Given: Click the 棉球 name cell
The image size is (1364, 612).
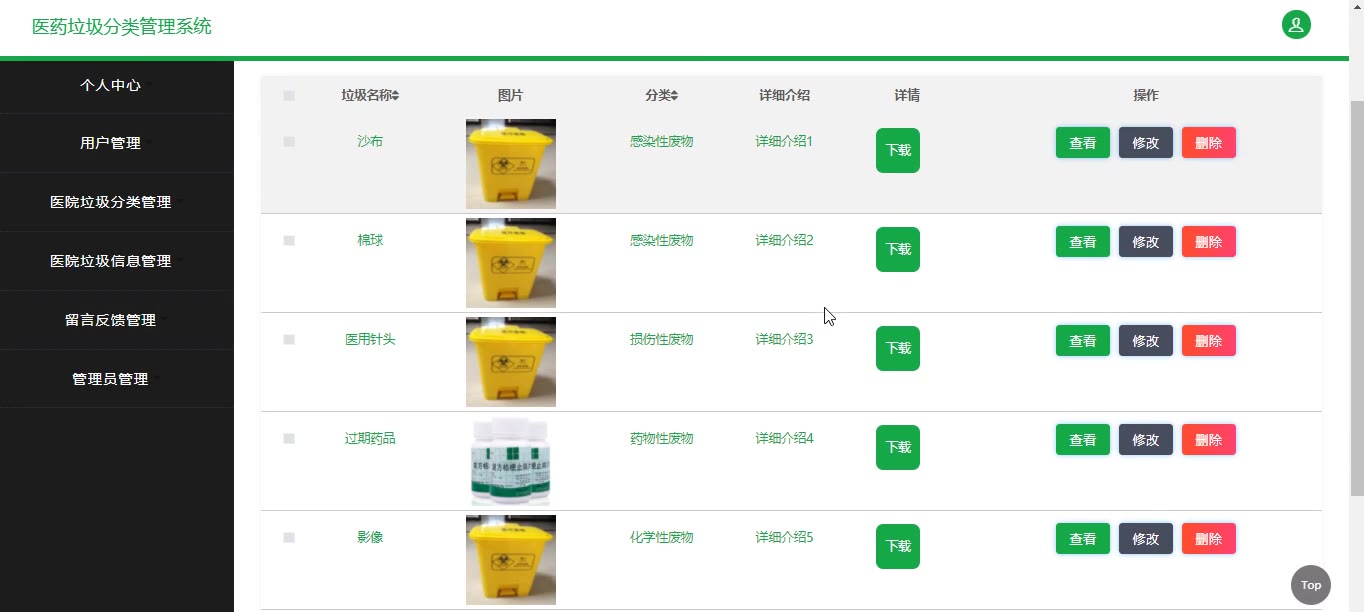Looking at the screenshot, I should point(370,241).
